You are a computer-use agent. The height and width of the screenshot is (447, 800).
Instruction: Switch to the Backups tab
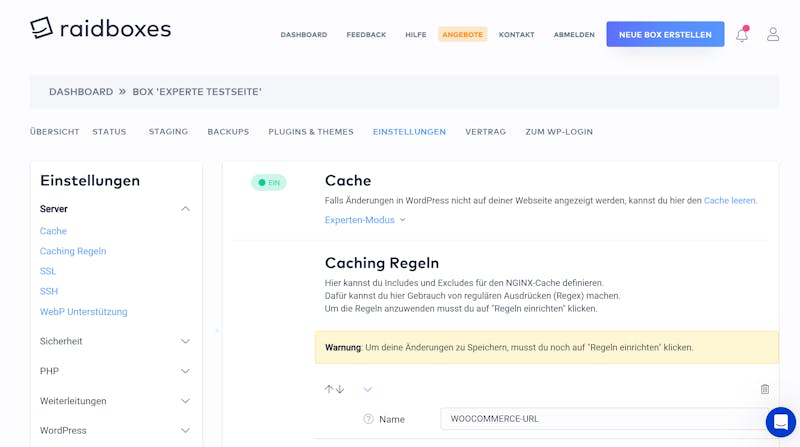coord(228,132)
